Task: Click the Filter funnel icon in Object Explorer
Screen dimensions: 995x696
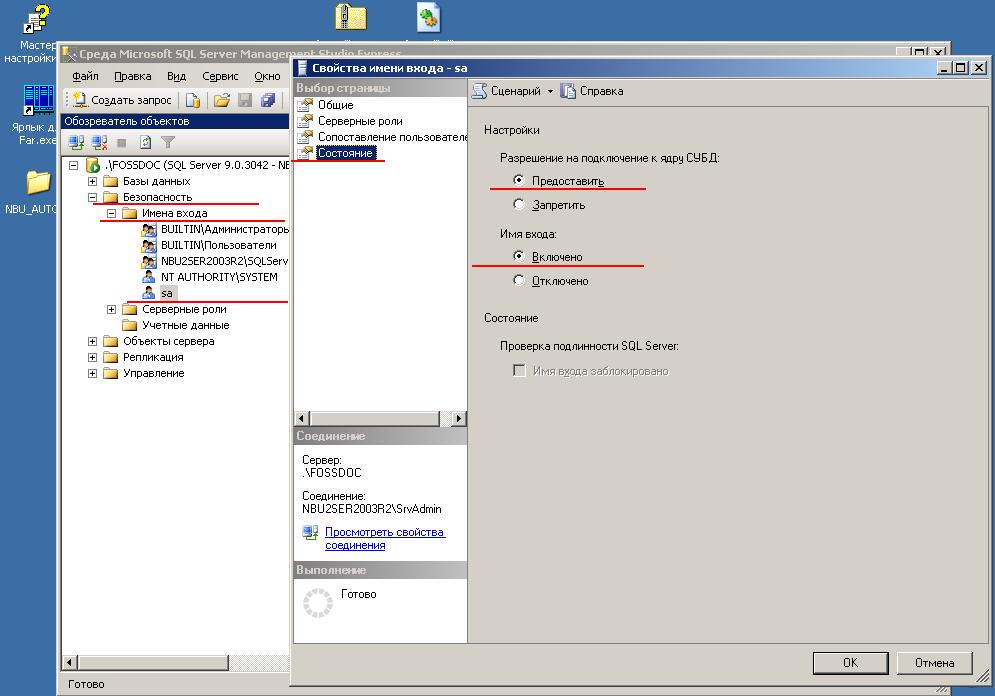Action: 168,142
